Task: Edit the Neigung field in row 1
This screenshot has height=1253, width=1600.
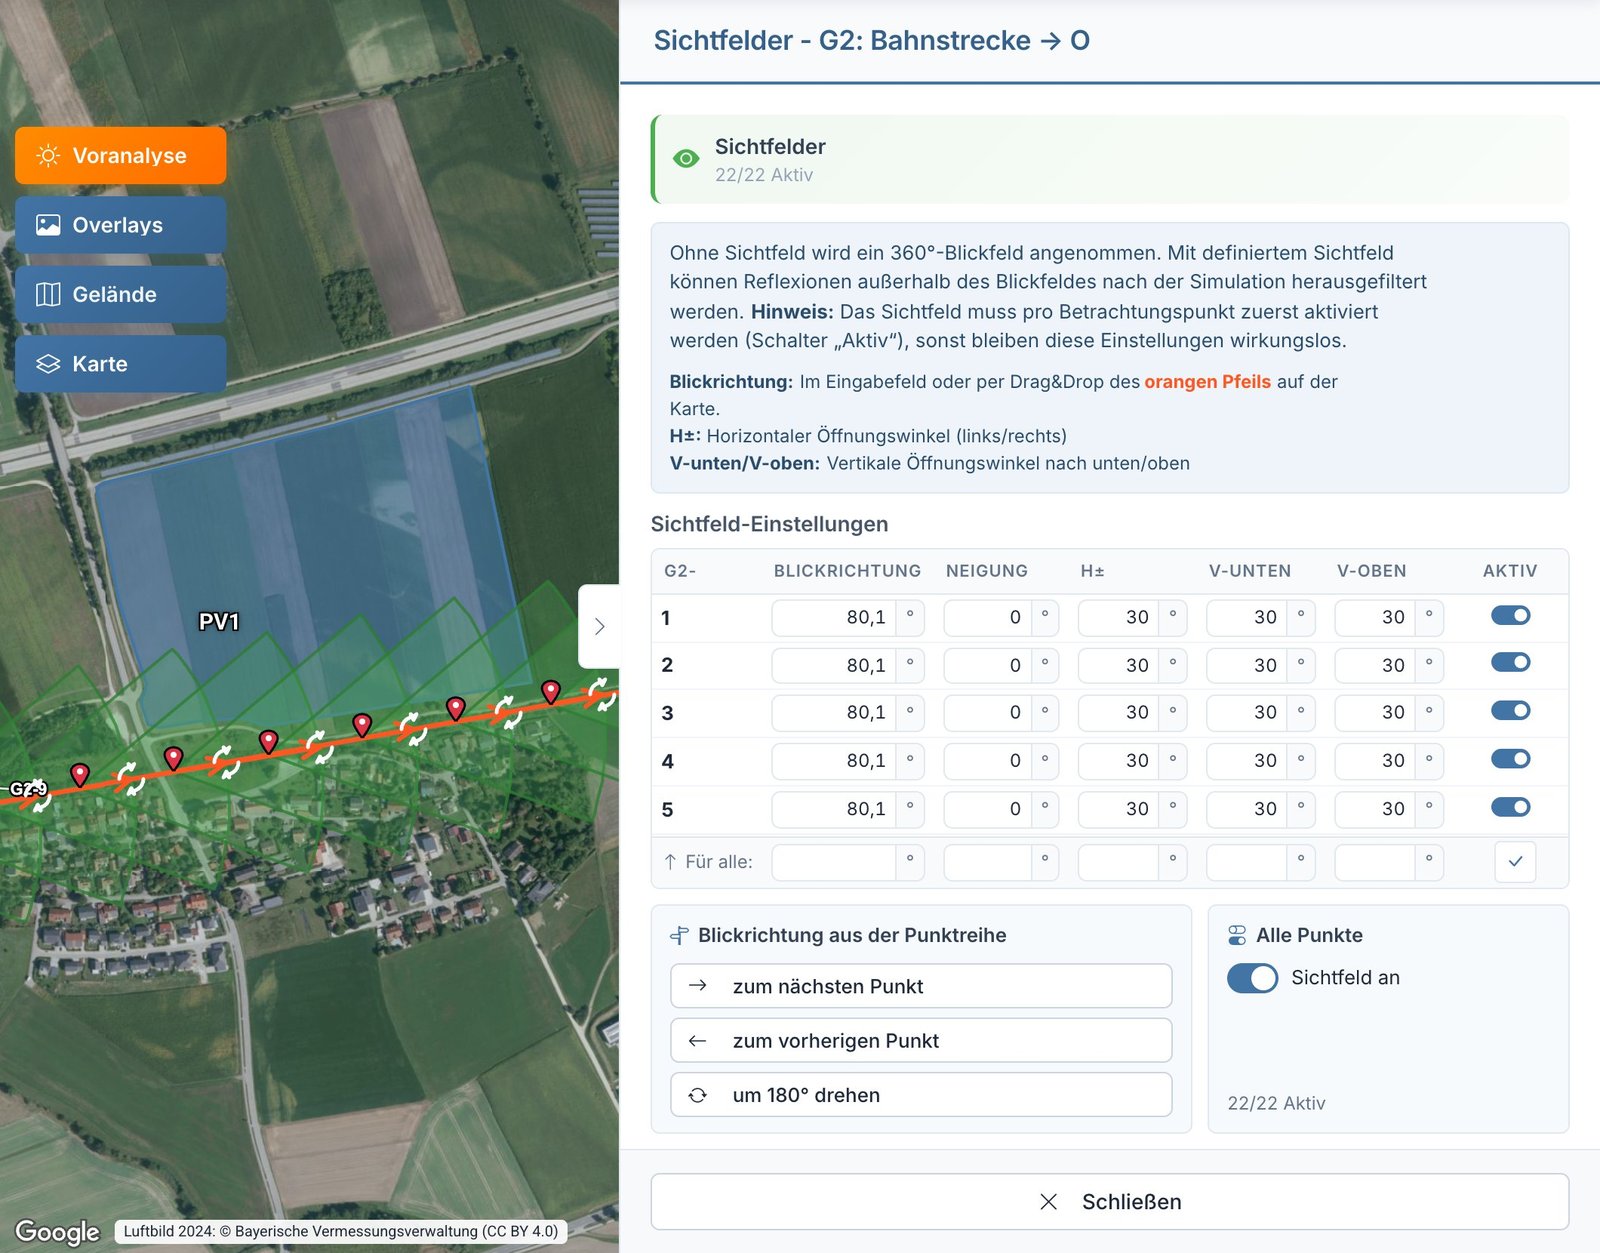Action: (x=987, y=617)
